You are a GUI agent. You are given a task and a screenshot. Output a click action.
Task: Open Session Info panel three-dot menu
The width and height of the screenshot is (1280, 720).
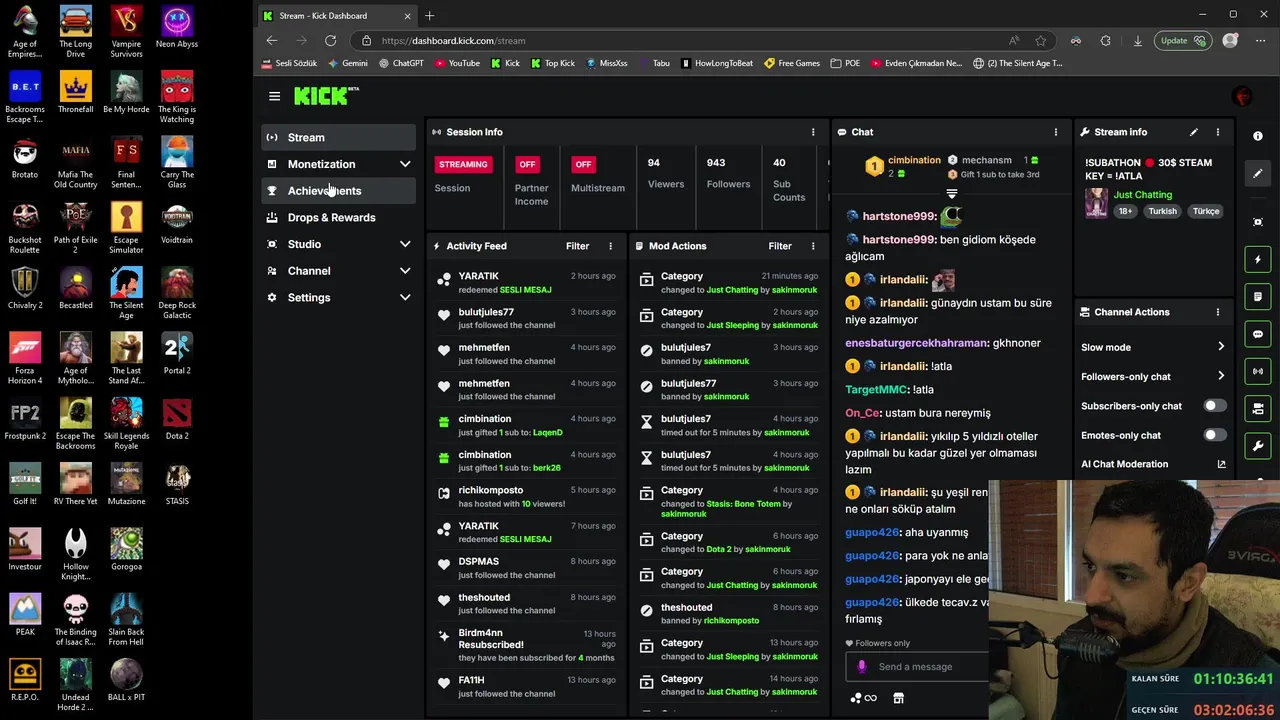[812, 132]
